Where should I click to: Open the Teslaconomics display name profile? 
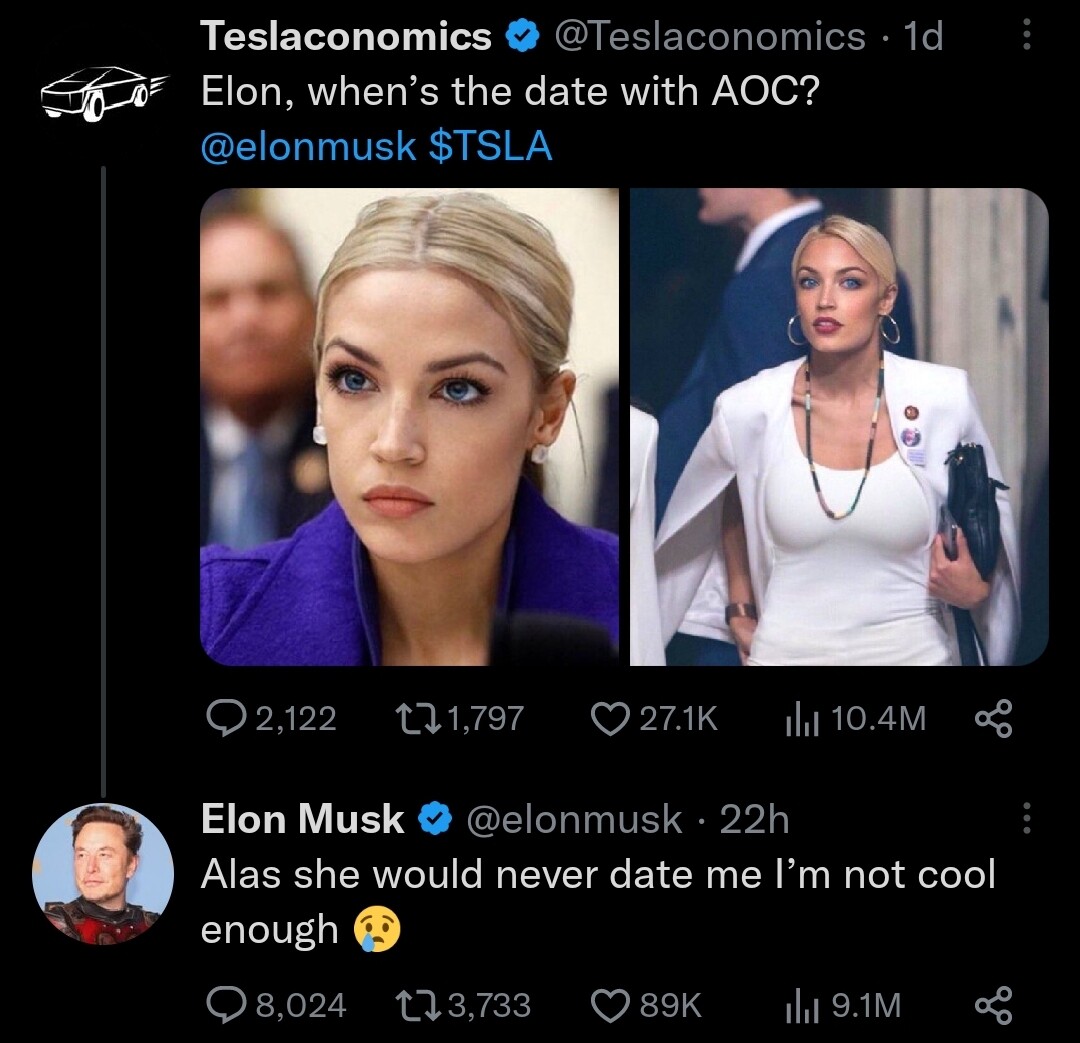click(x=346, y=38)
